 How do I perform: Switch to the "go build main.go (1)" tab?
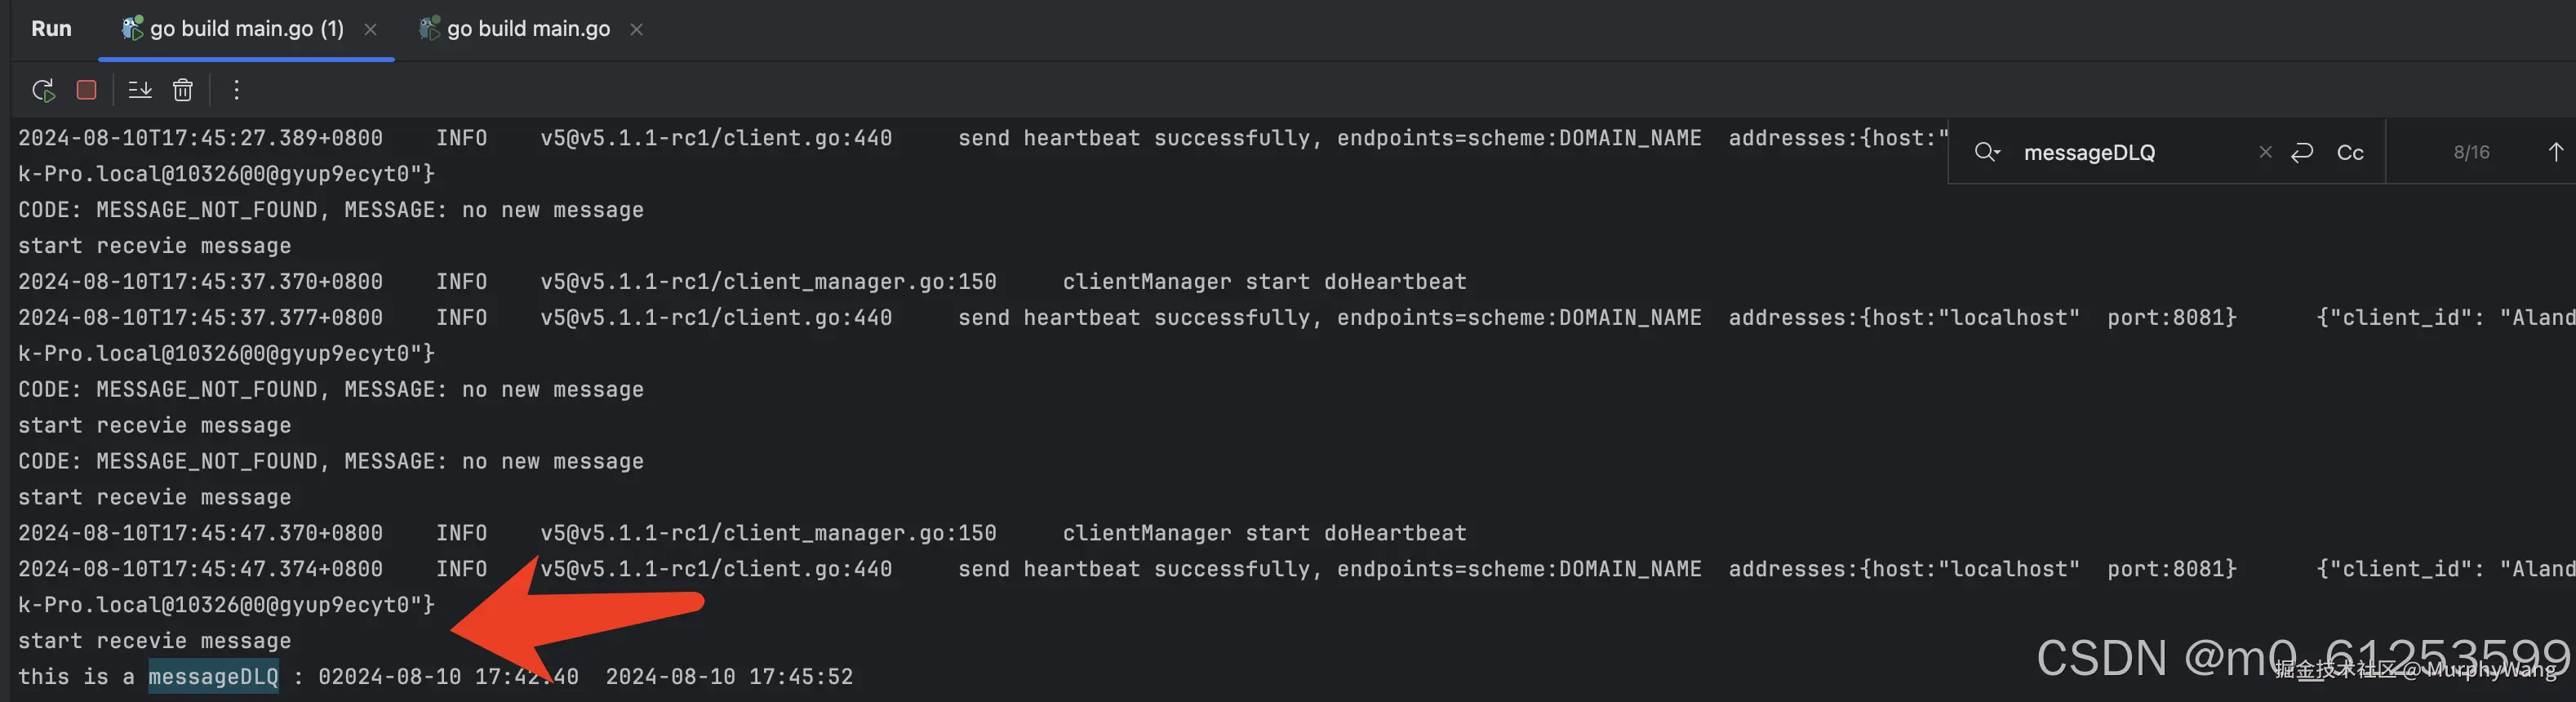[246, 29]
